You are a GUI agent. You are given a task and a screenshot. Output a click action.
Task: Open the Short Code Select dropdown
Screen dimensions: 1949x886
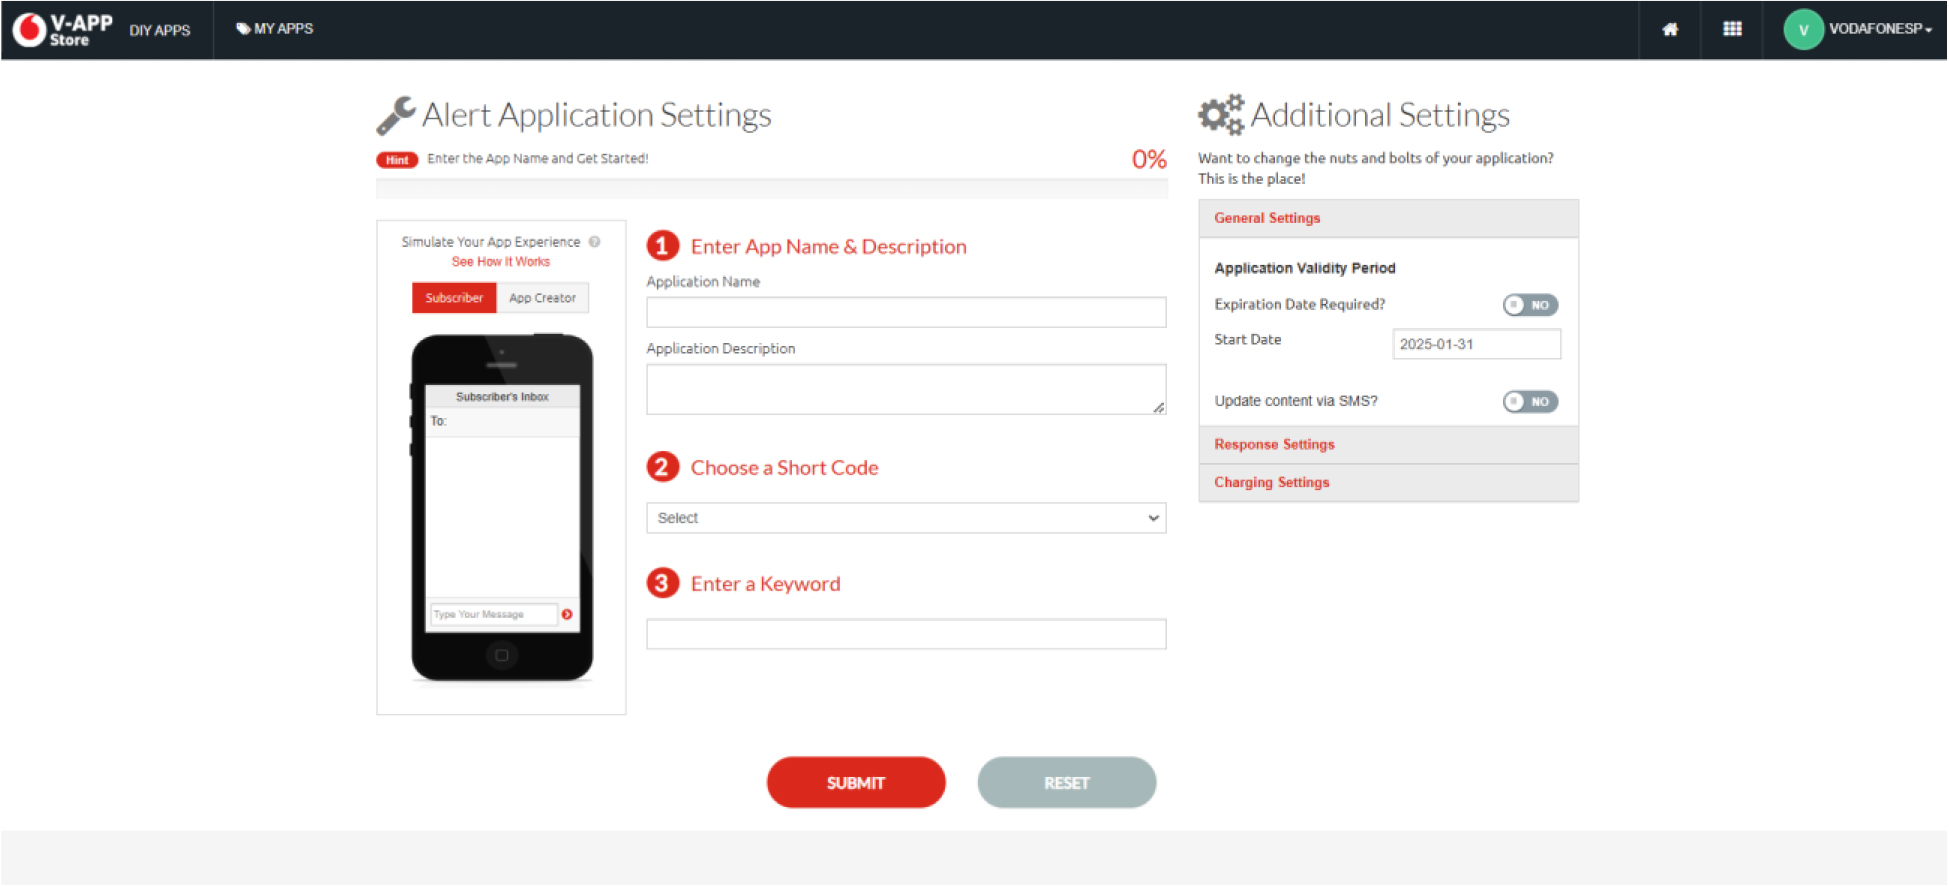[x=906, y=518]
